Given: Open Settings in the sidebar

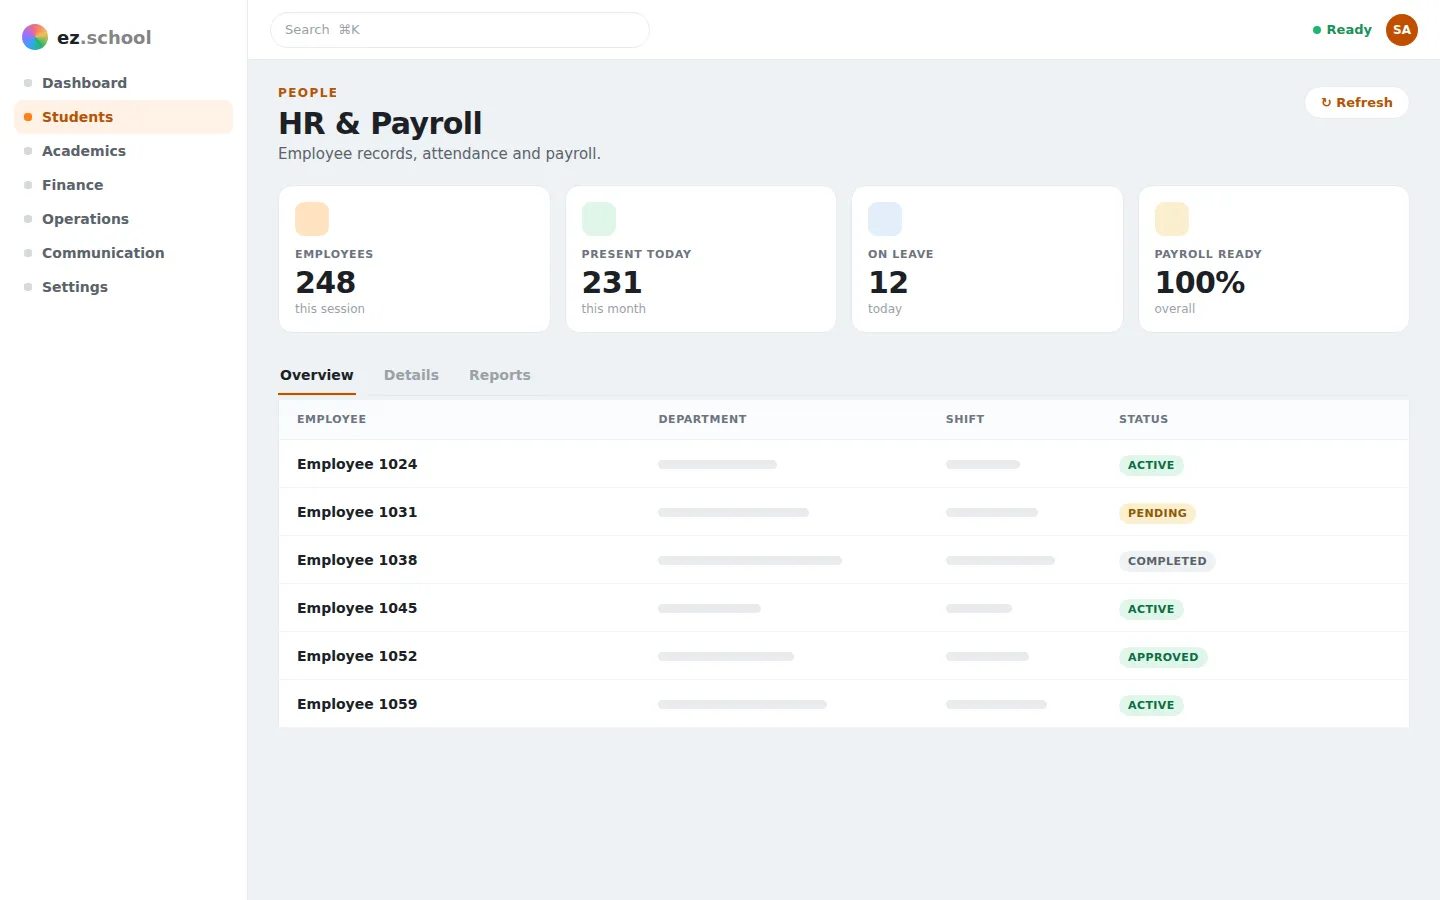Looking at the screenshot, I should click(x=124, y=287).
